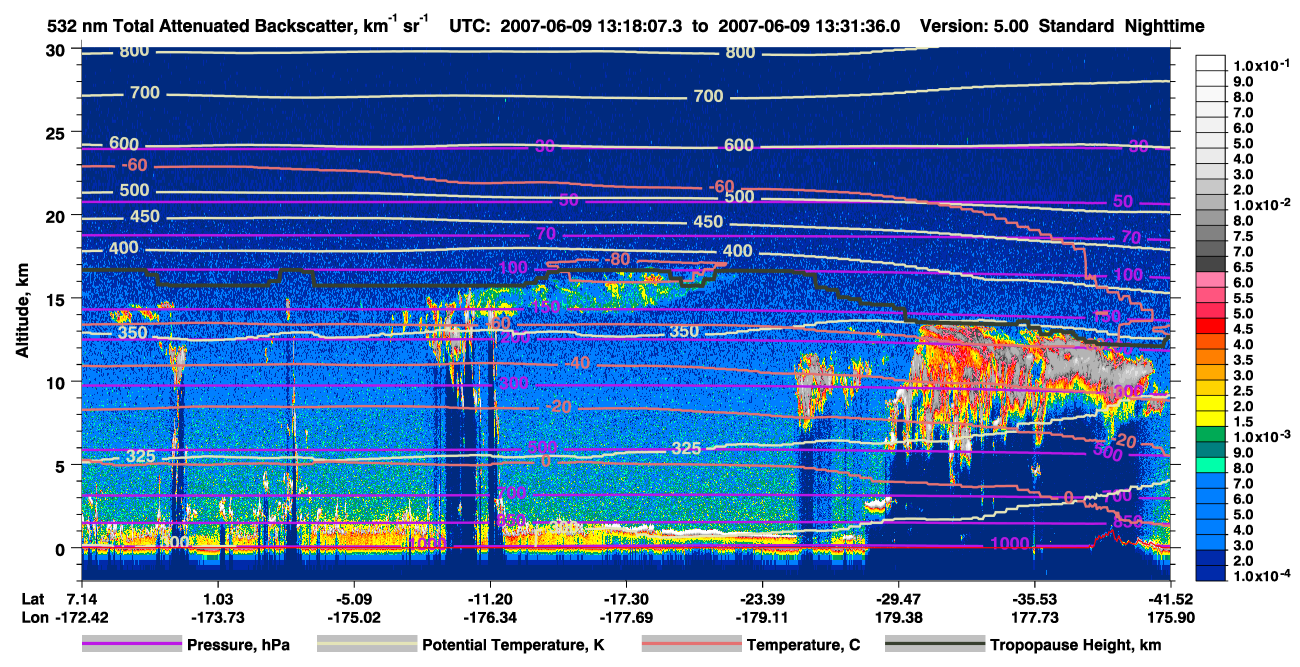Click latitude value -35.53
The image size is (1300, 667).
[1034, 598]
